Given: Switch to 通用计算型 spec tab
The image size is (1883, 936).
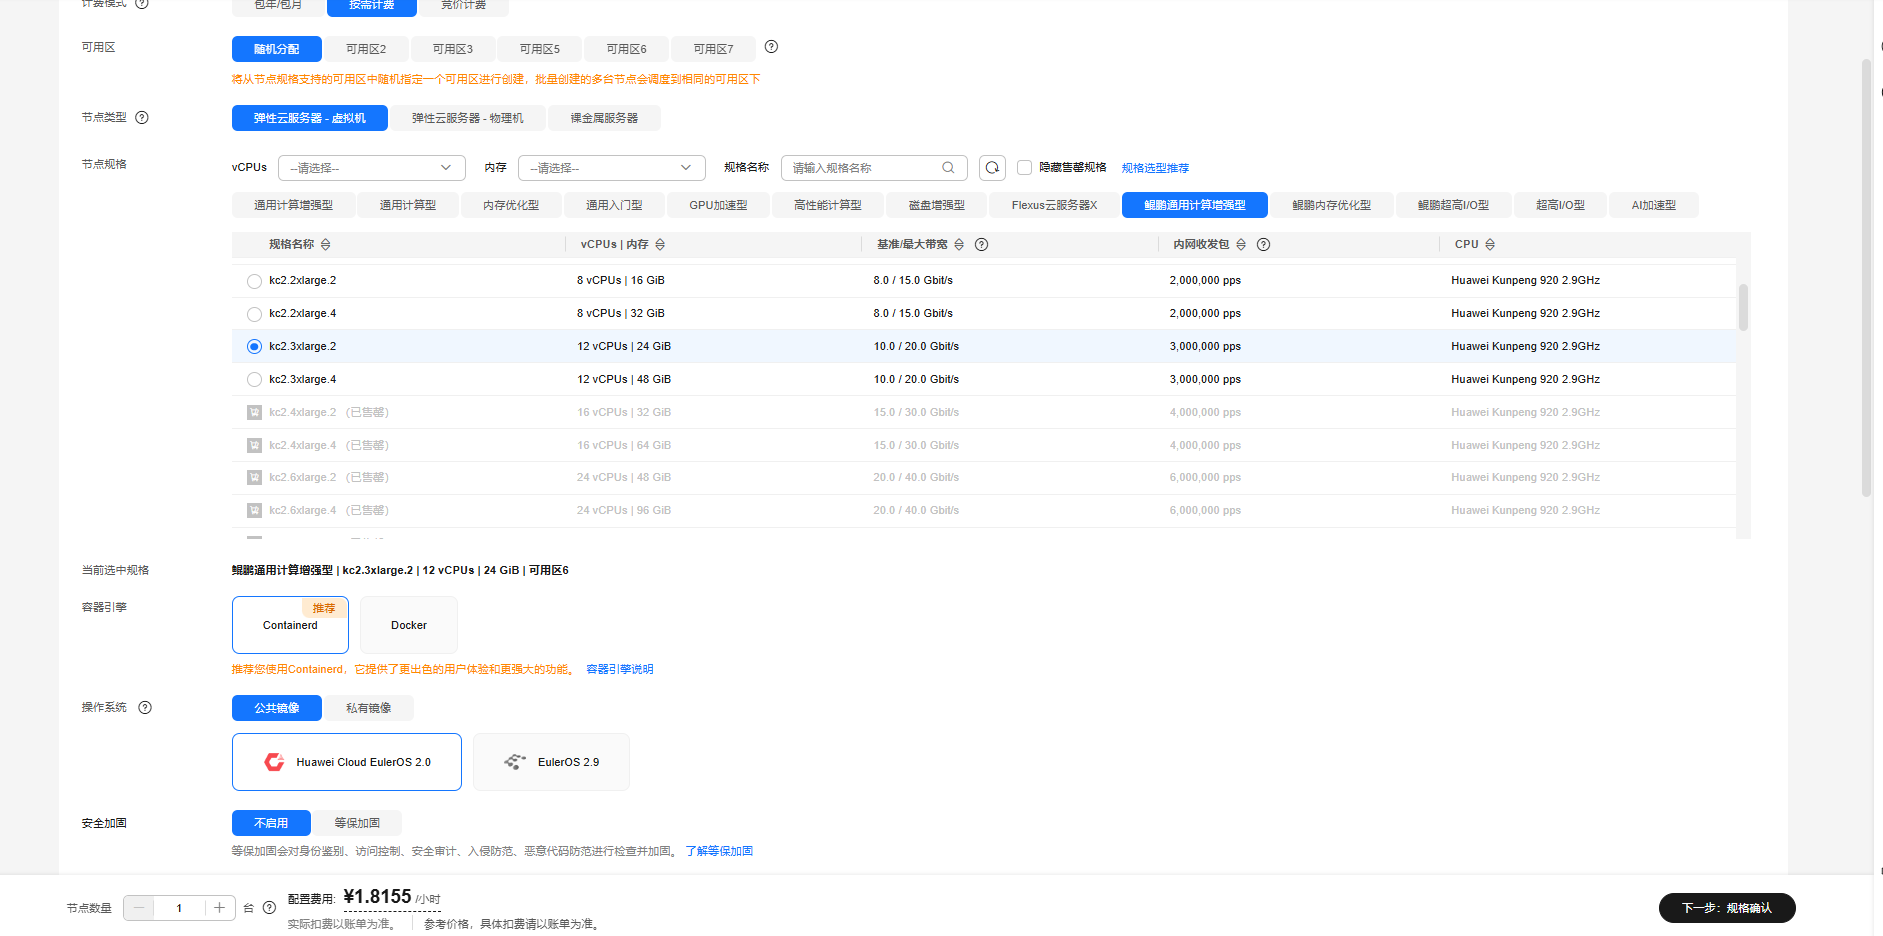Looking at the screenshot, I should coord(408,205).
